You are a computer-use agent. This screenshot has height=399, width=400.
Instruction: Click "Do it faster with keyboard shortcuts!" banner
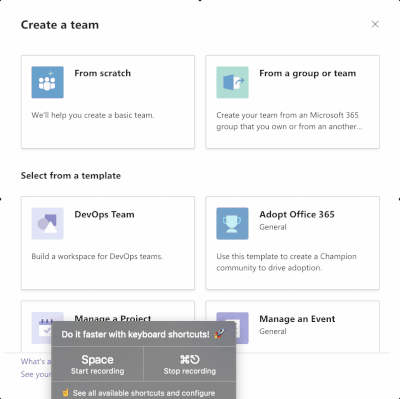144,334
